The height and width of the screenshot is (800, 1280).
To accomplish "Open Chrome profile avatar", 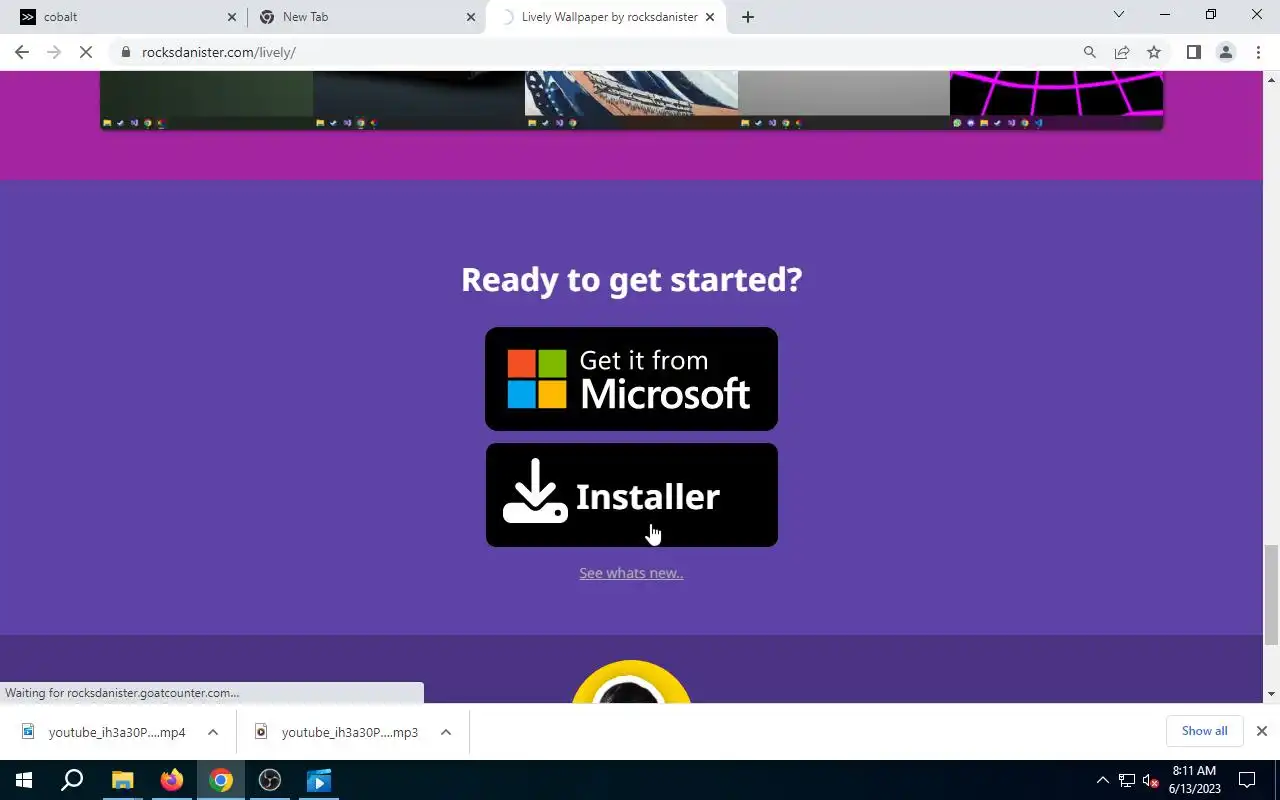I will [1225, 52].
